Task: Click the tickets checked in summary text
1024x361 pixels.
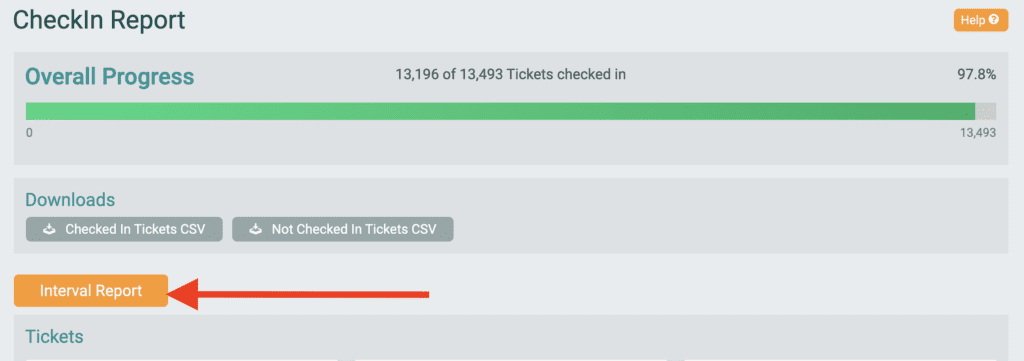Action: (x=511, y=74)
